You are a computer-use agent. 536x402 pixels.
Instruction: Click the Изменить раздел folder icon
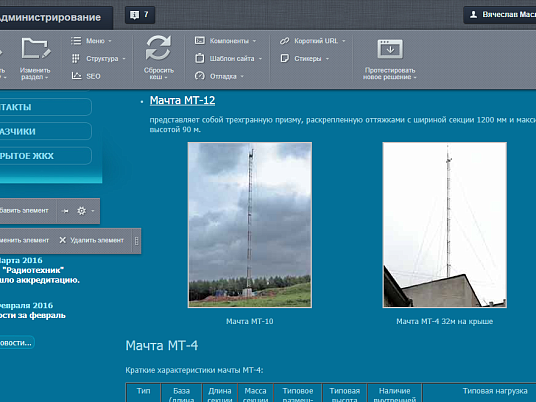tap(36, 48)
